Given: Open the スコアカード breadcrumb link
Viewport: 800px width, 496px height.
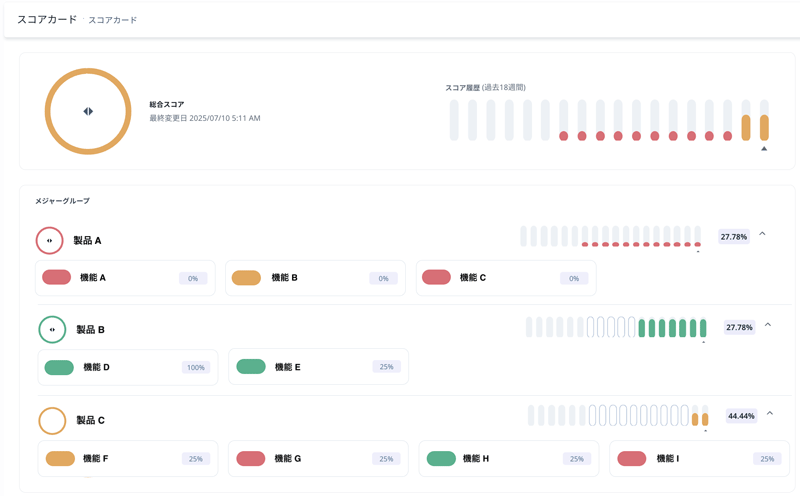Looking at the screenshot, I should 113,20.
